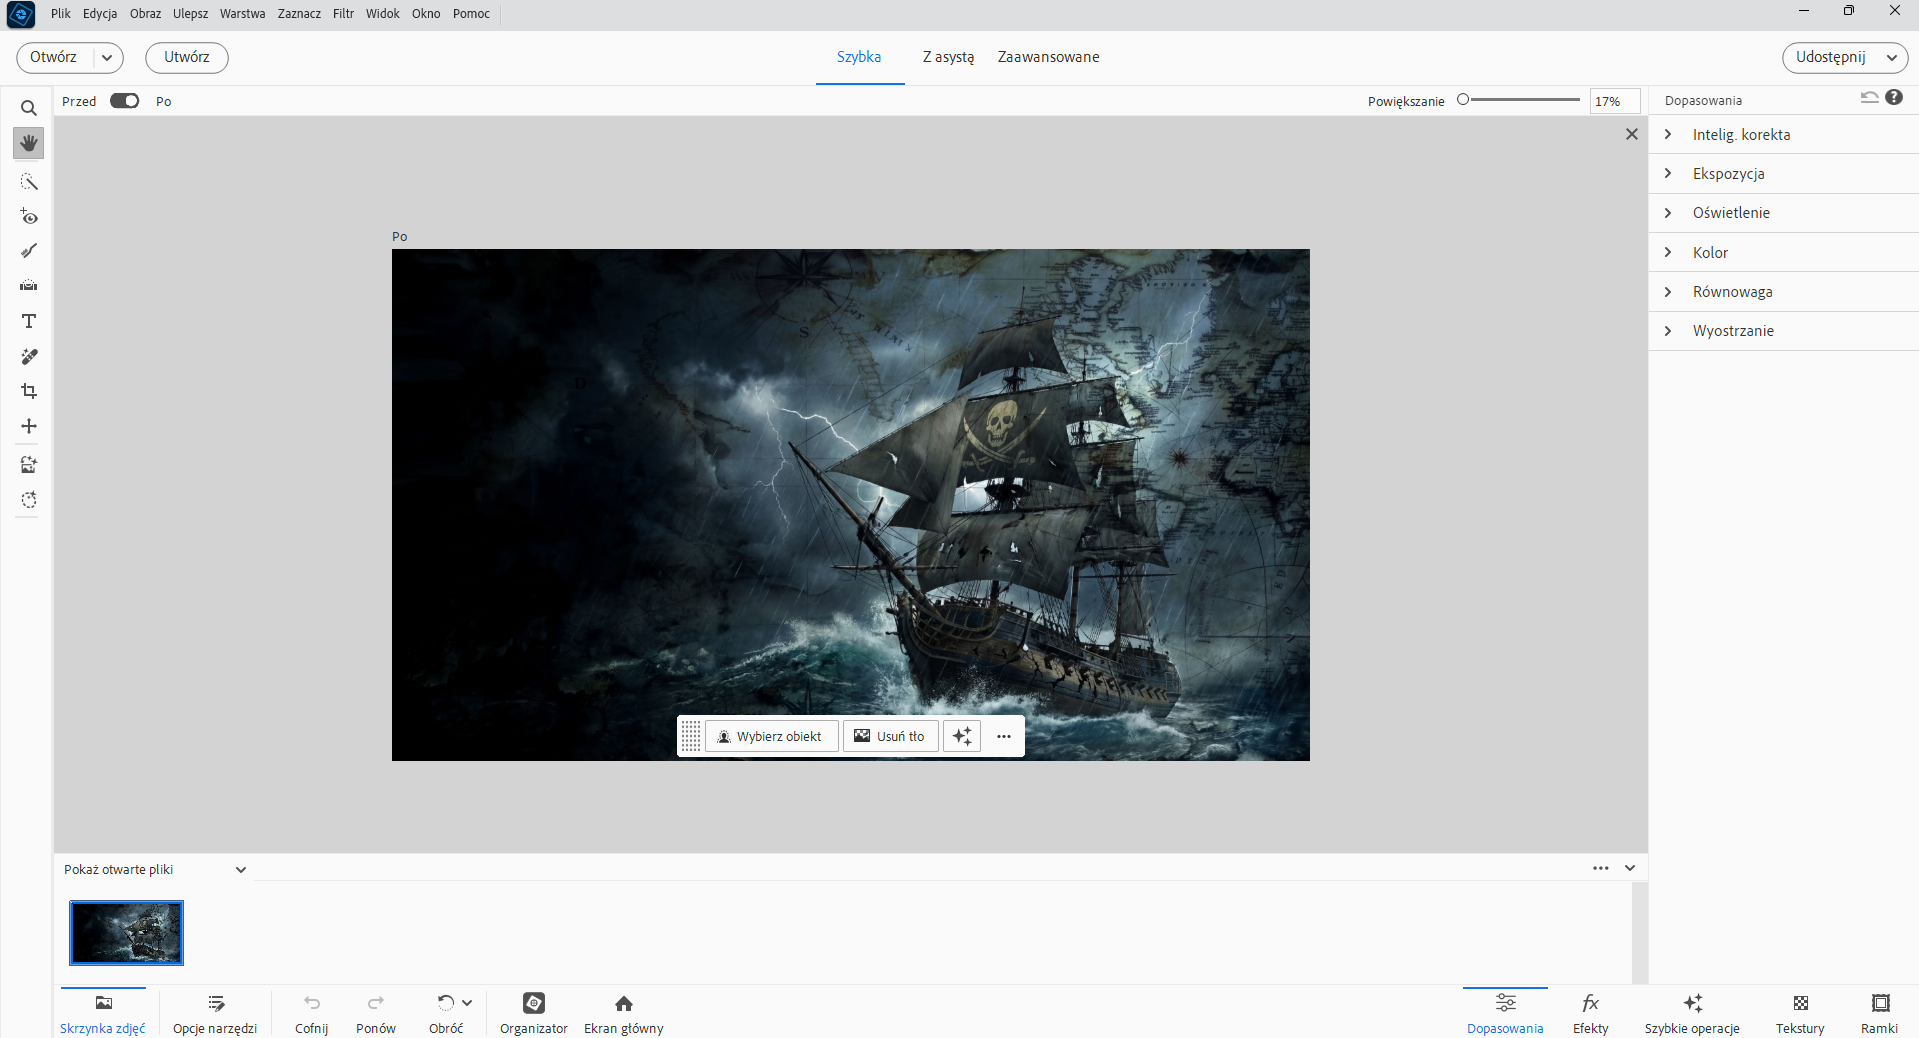Close the open document with the X

pyautogui.click(x=1632, y=134)
